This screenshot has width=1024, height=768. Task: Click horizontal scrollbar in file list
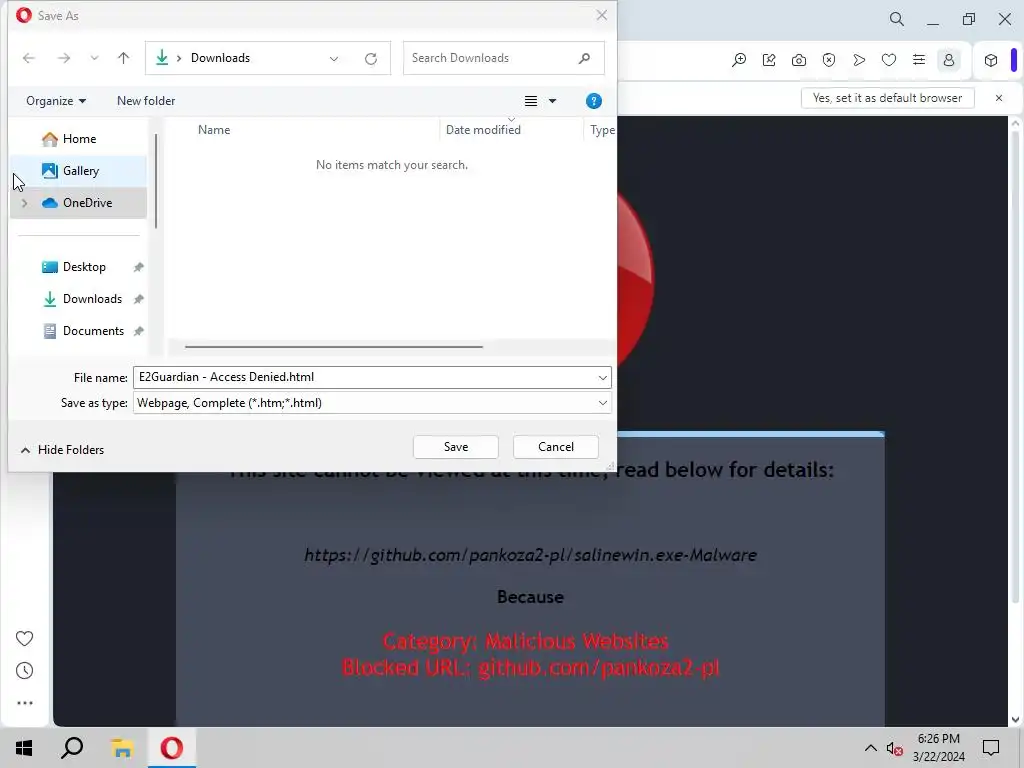click(x=334, y=347)
